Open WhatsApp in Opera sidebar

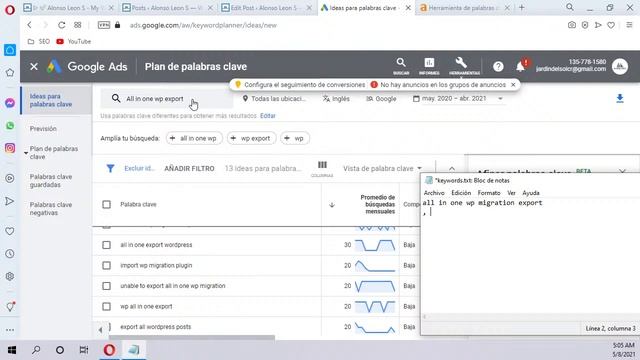point(10,126)
